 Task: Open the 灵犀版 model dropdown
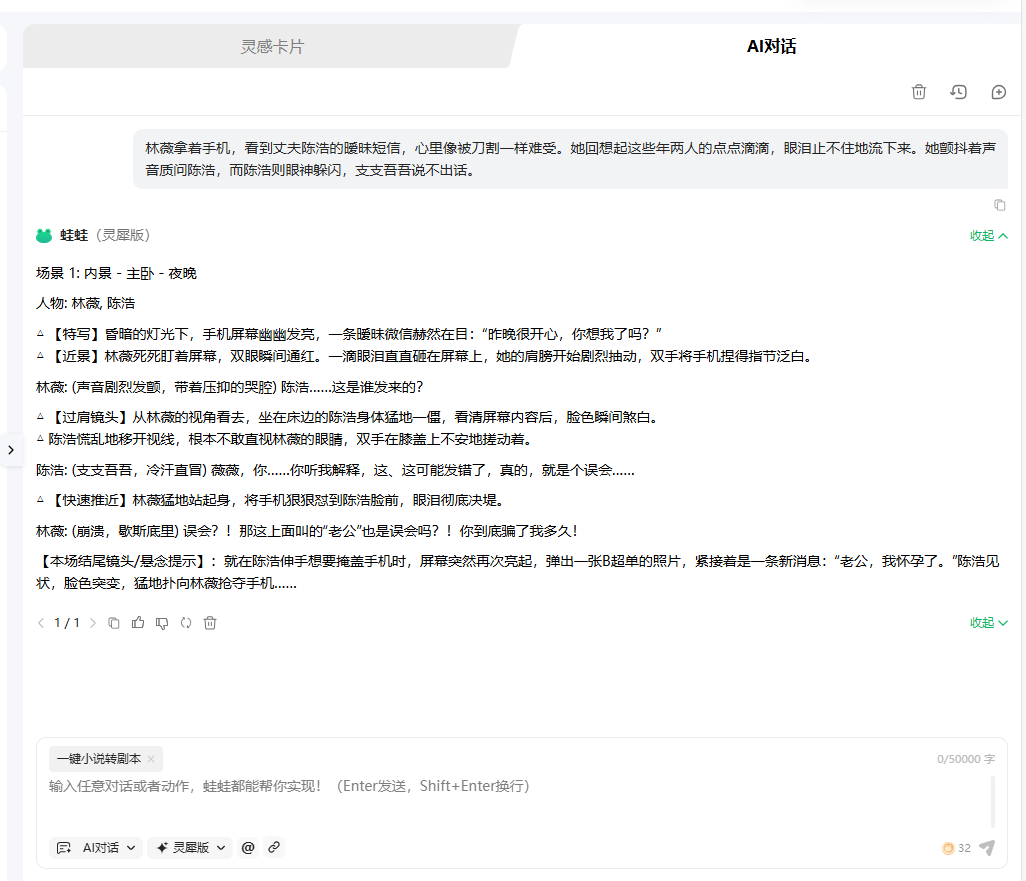click(x=190, y=848)
